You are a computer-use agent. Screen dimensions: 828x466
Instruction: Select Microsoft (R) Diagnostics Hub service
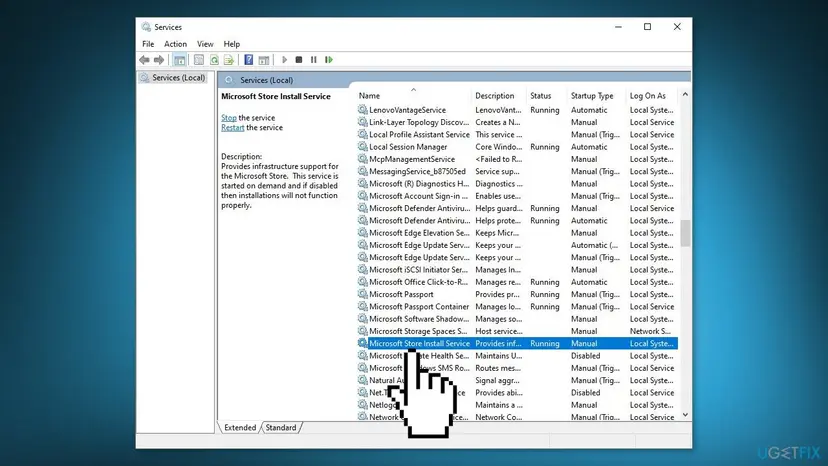click(x=518, y=184)
